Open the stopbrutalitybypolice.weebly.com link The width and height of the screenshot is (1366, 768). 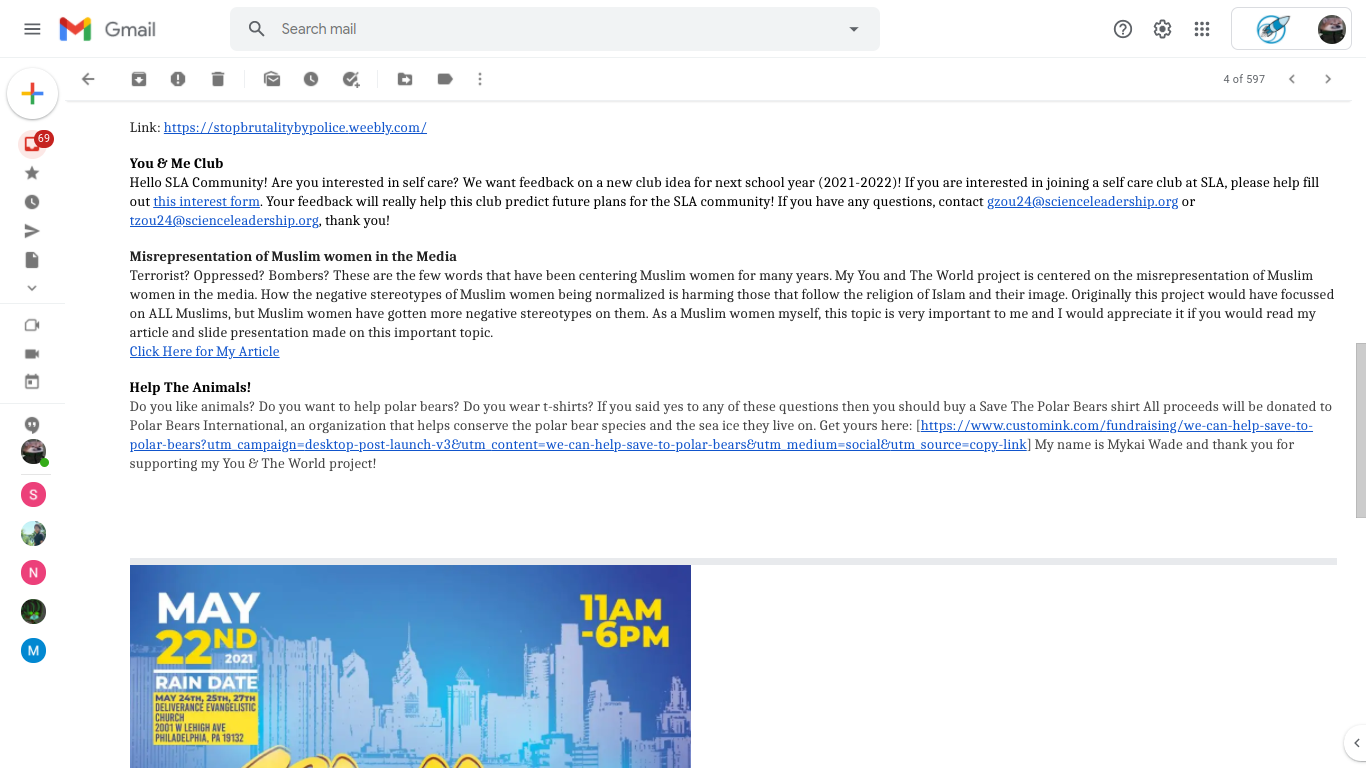click(295, 127)
